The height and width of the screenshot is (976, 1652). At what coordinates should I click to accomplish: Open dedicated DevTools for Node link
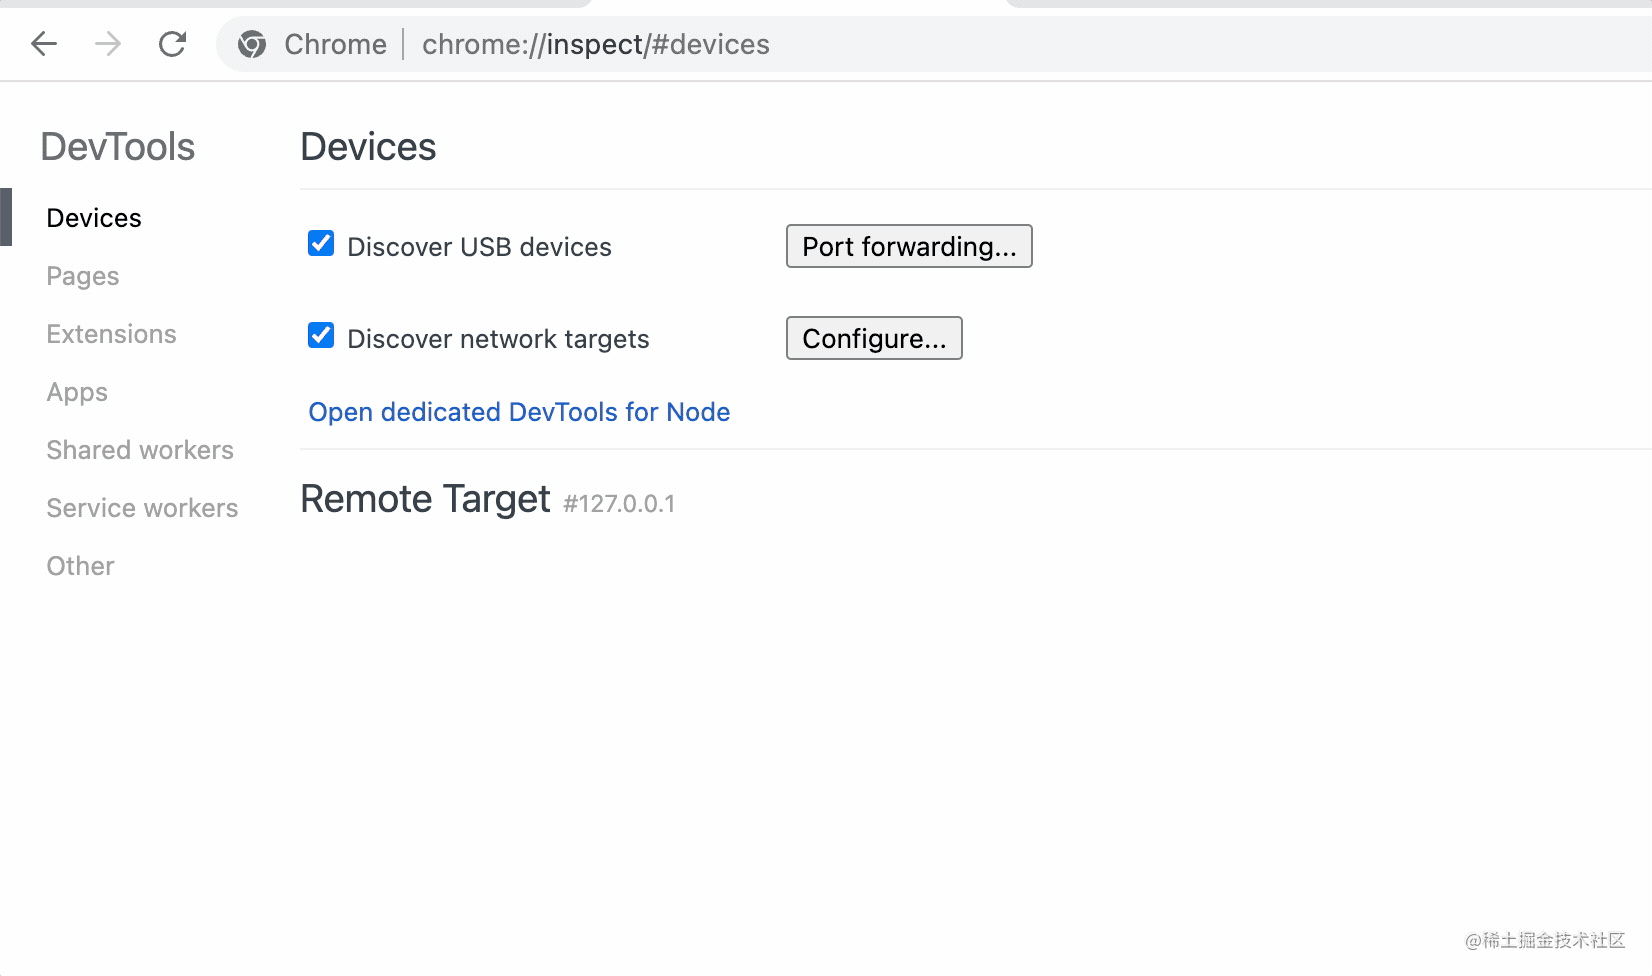coord(519,412)
